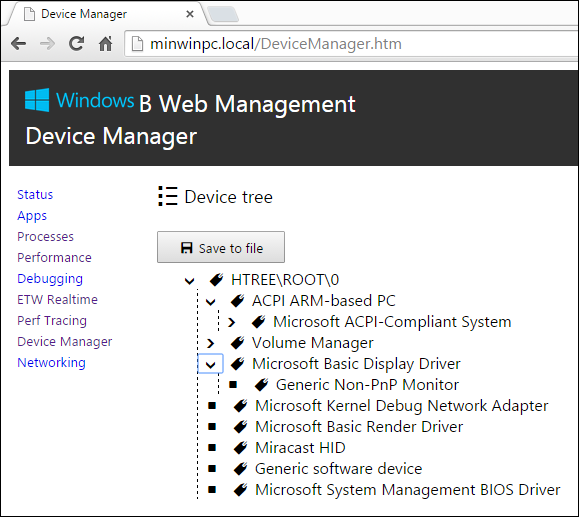Click the Device tree list icon
Image resolution: width=579 pixels, height=517 pixels.
point(168,196)
